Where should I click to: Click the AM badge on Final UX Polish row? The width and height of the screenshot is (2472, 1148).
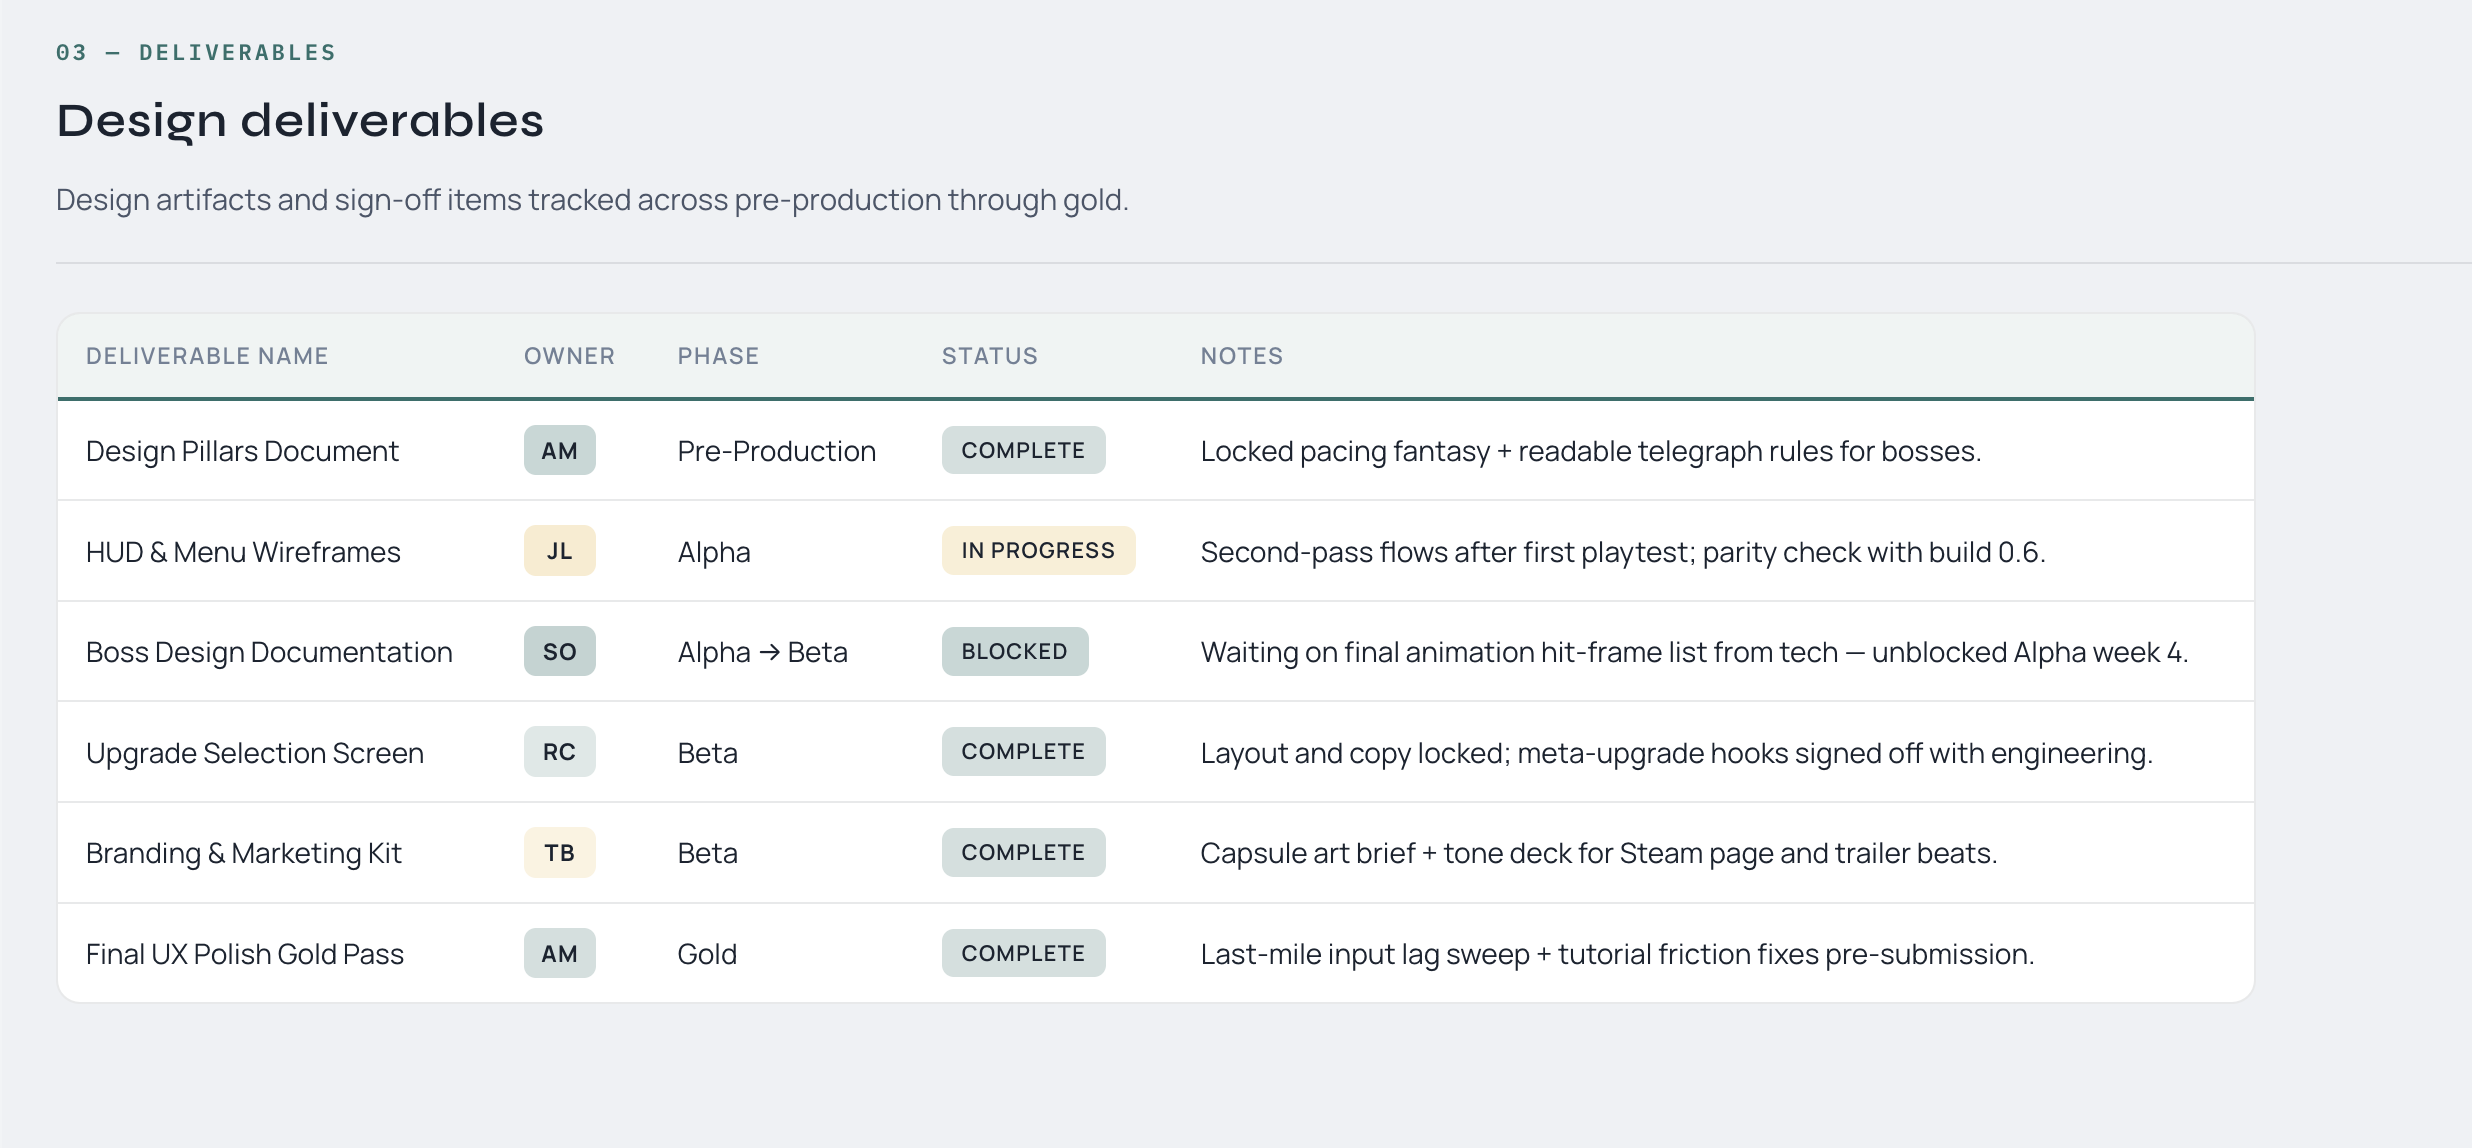pyautogui.click(x=559, y=954)
